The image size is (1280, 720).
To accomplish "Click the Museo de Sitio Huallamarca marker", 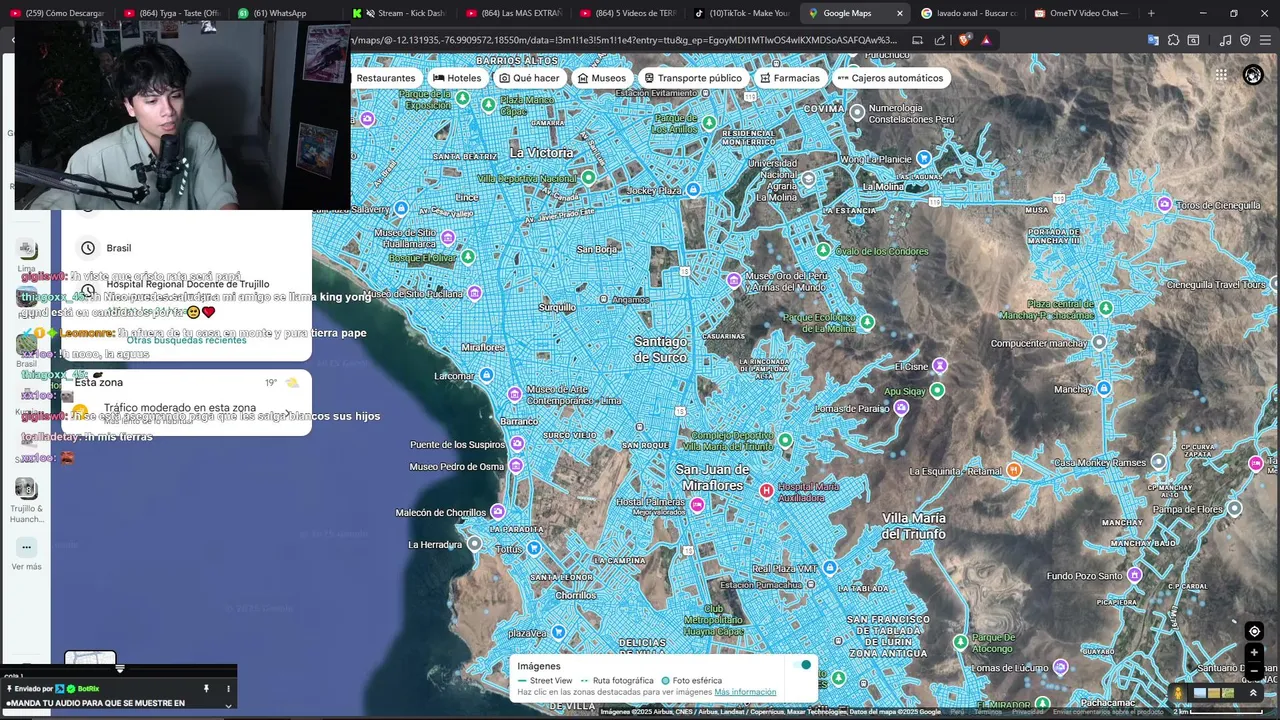I will (448, 237).
